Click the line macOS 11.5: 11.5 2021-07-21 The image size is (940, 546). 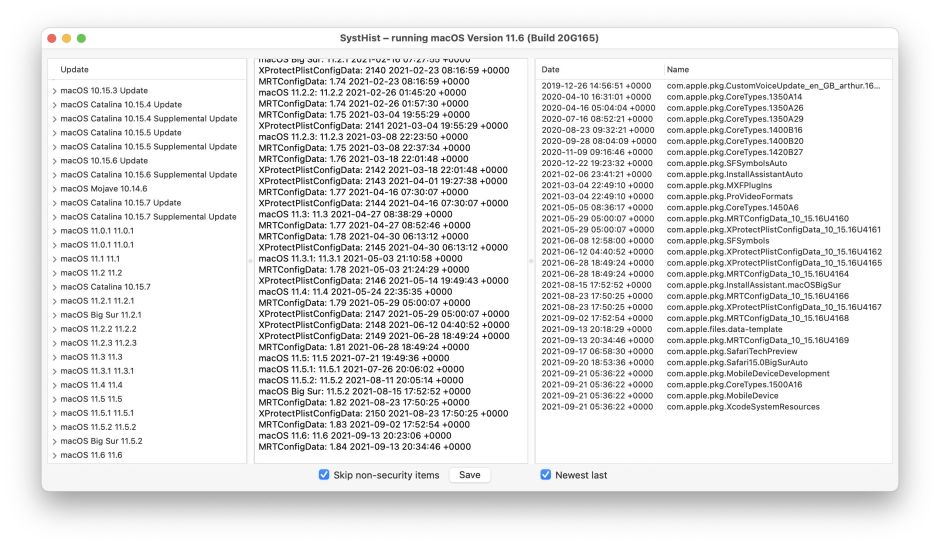pos(354,358)
